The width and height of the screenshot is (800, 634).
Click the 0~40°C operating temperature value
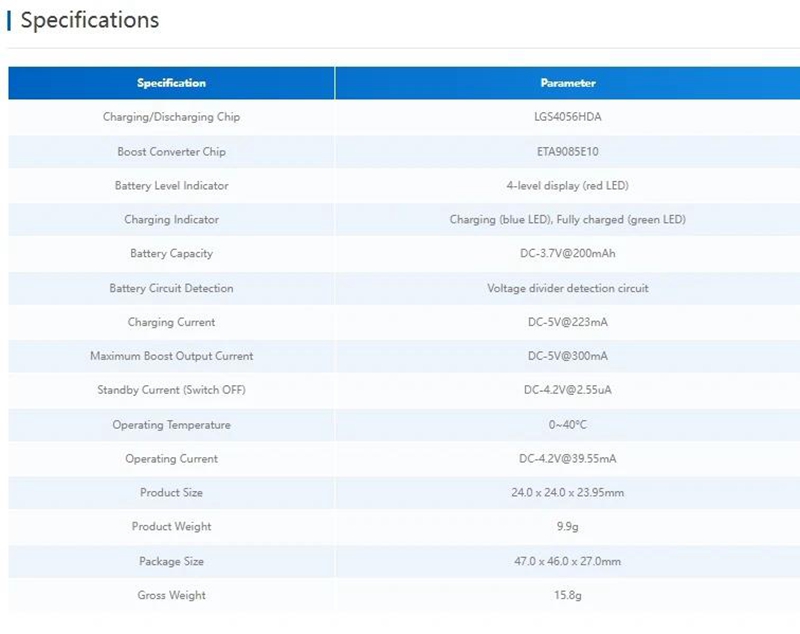pos(567,425)
